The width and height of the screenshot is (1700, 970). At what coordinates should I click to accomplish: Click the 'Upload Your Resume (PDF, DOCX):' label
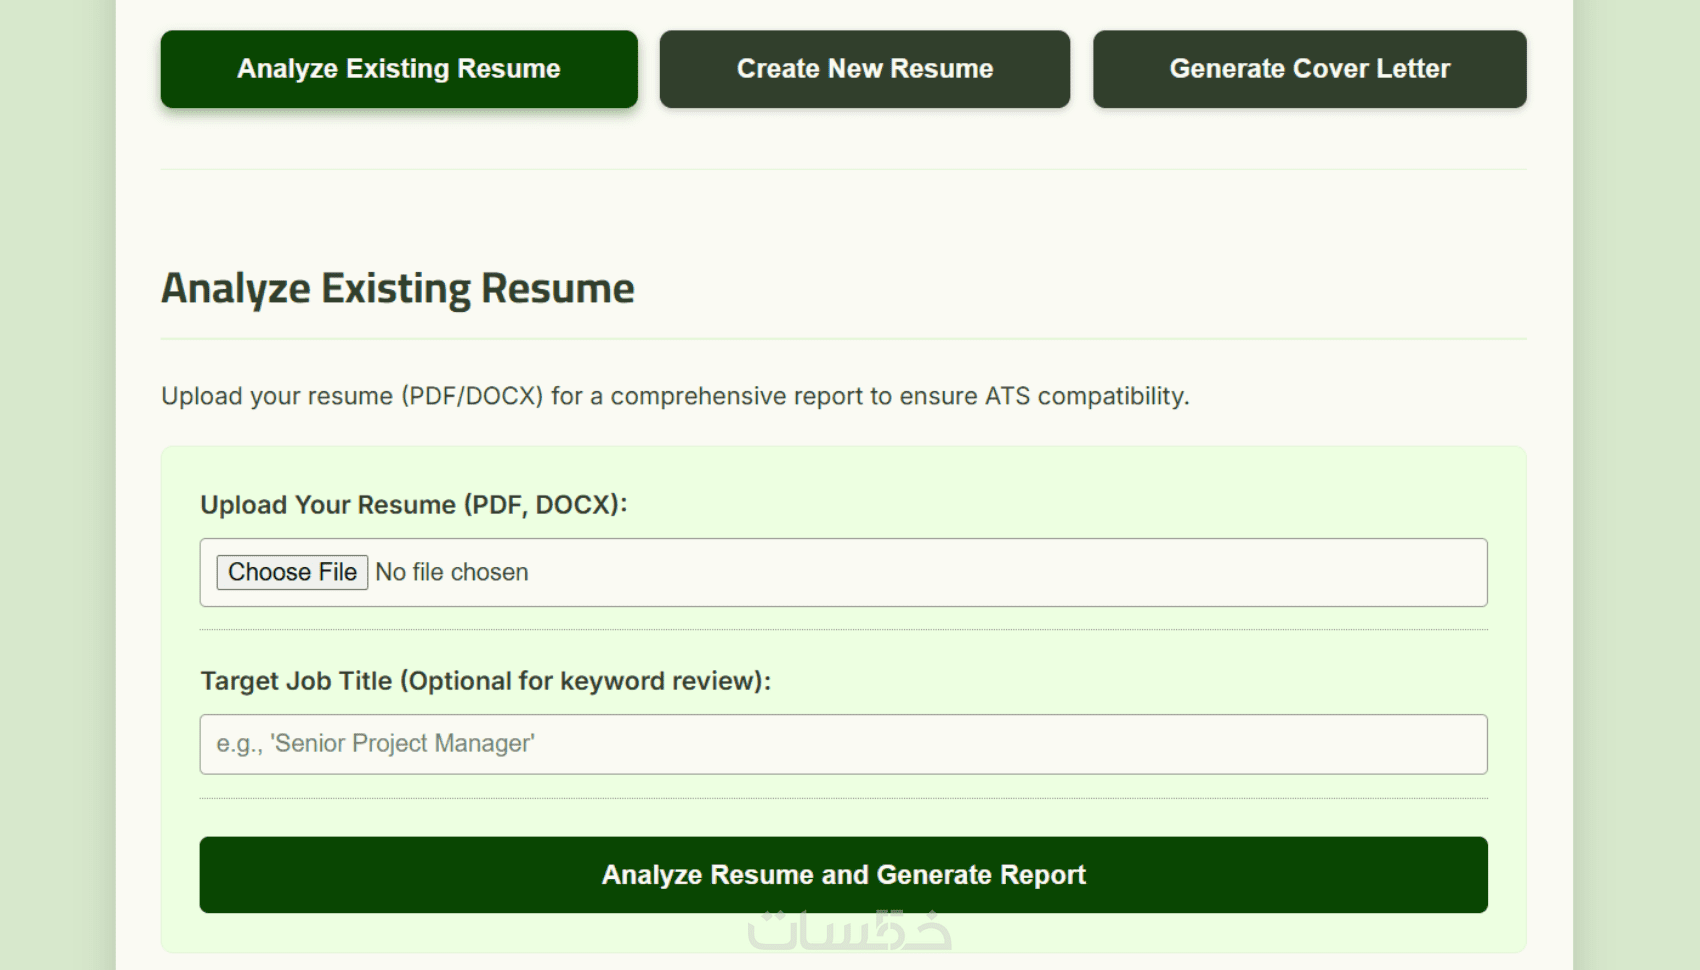413,505
